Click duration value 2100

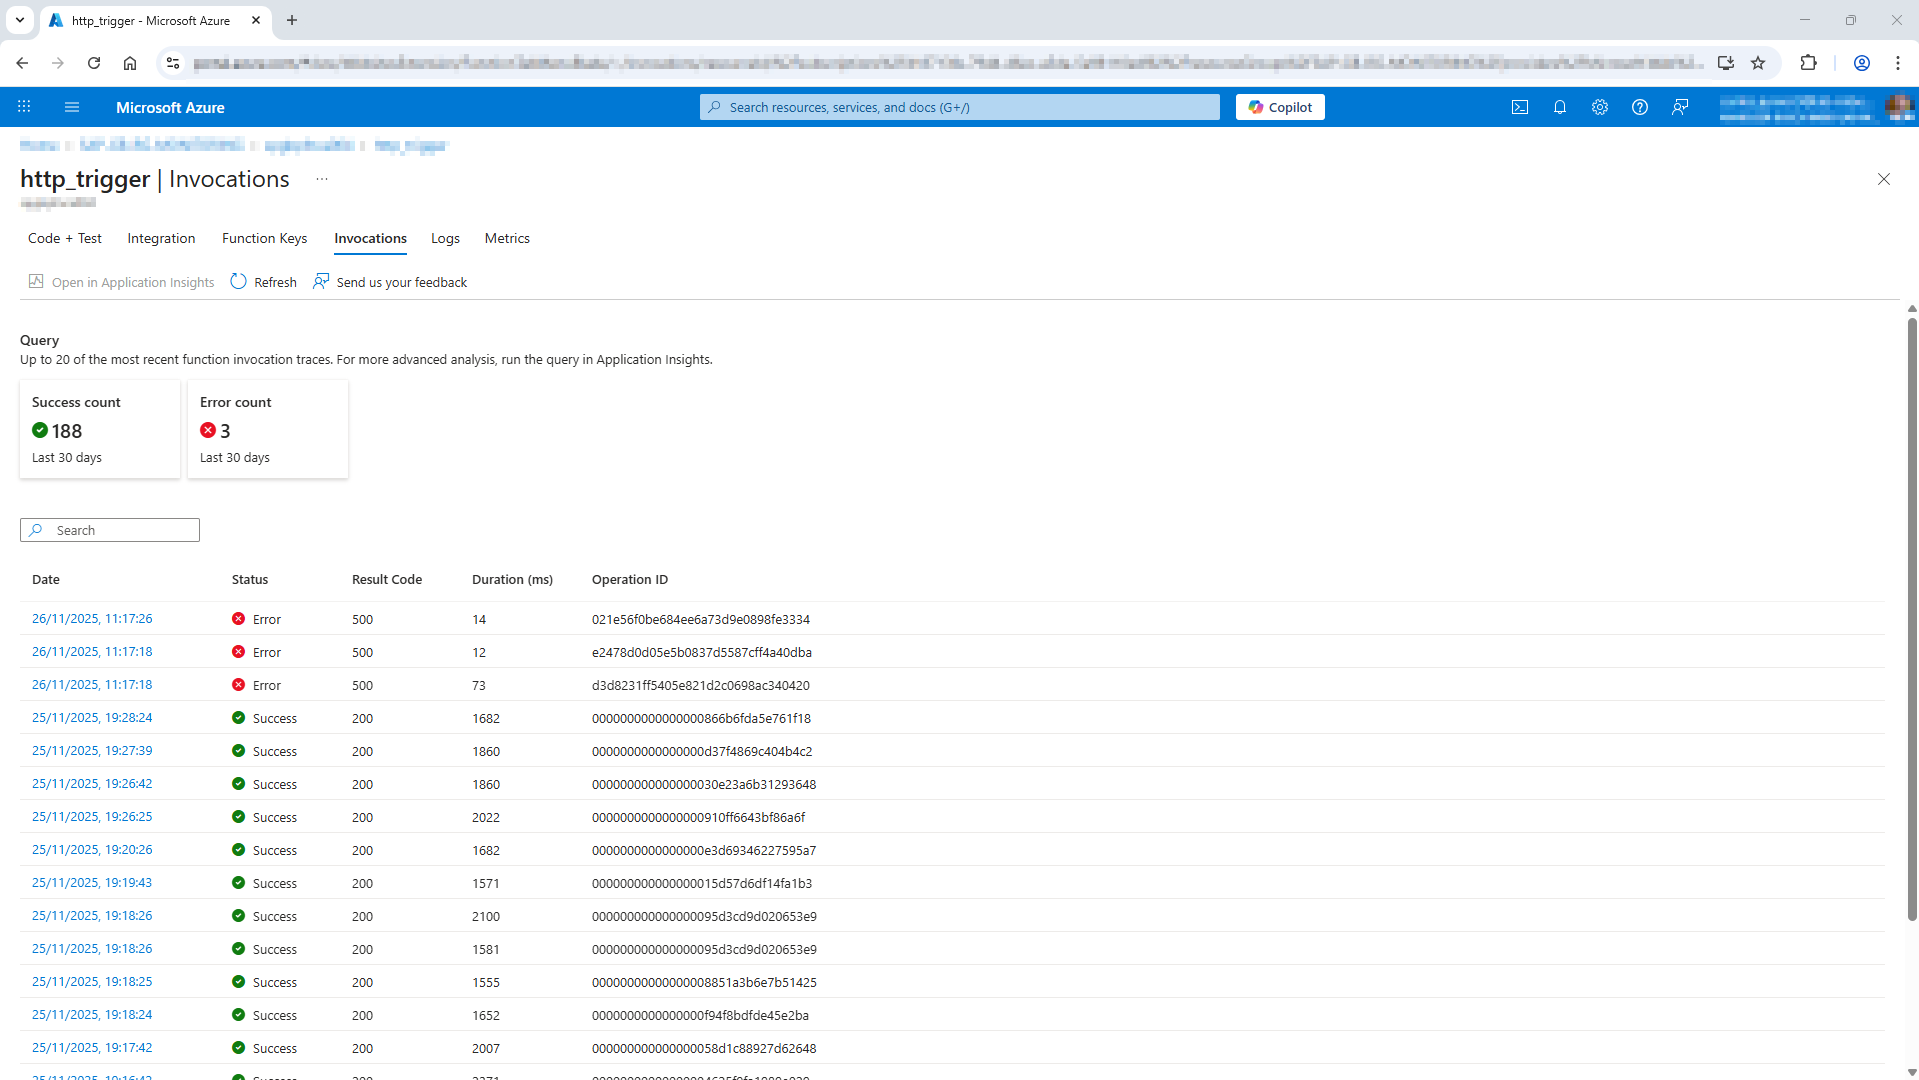pos(486,917)
